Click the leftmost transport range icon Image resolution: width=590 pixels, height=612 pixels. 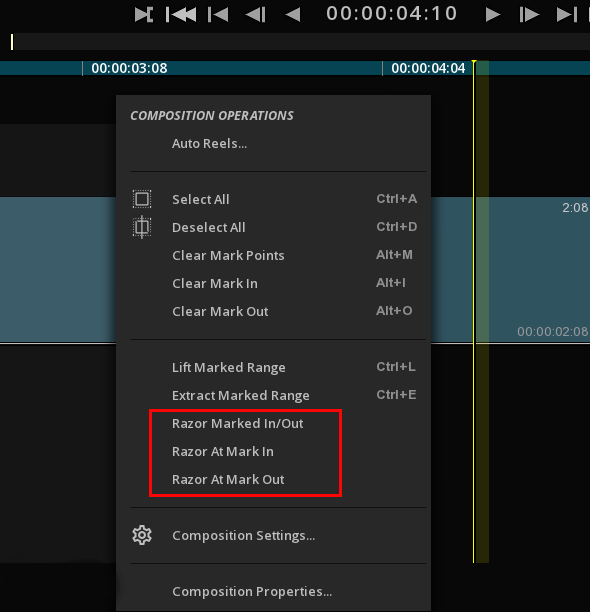144,15
